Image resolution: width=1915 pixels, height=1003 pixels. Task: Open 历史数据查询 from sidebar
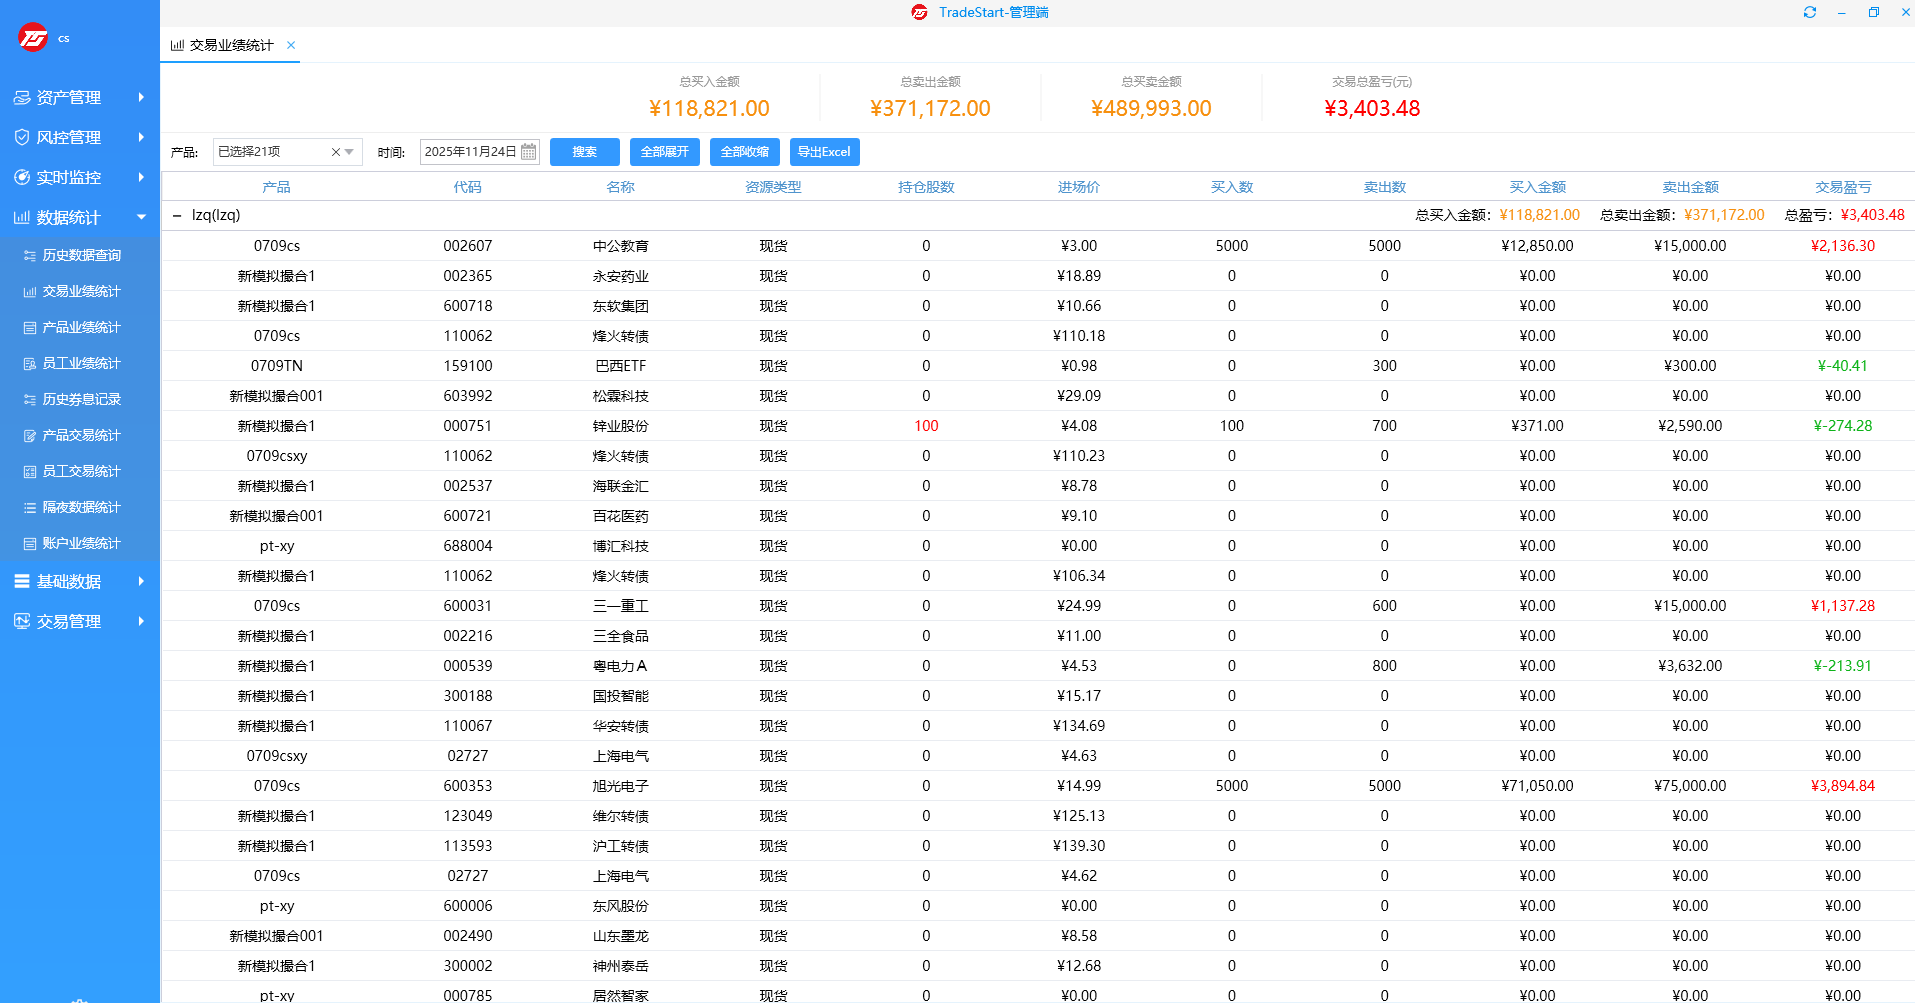(x=81, y=255)
